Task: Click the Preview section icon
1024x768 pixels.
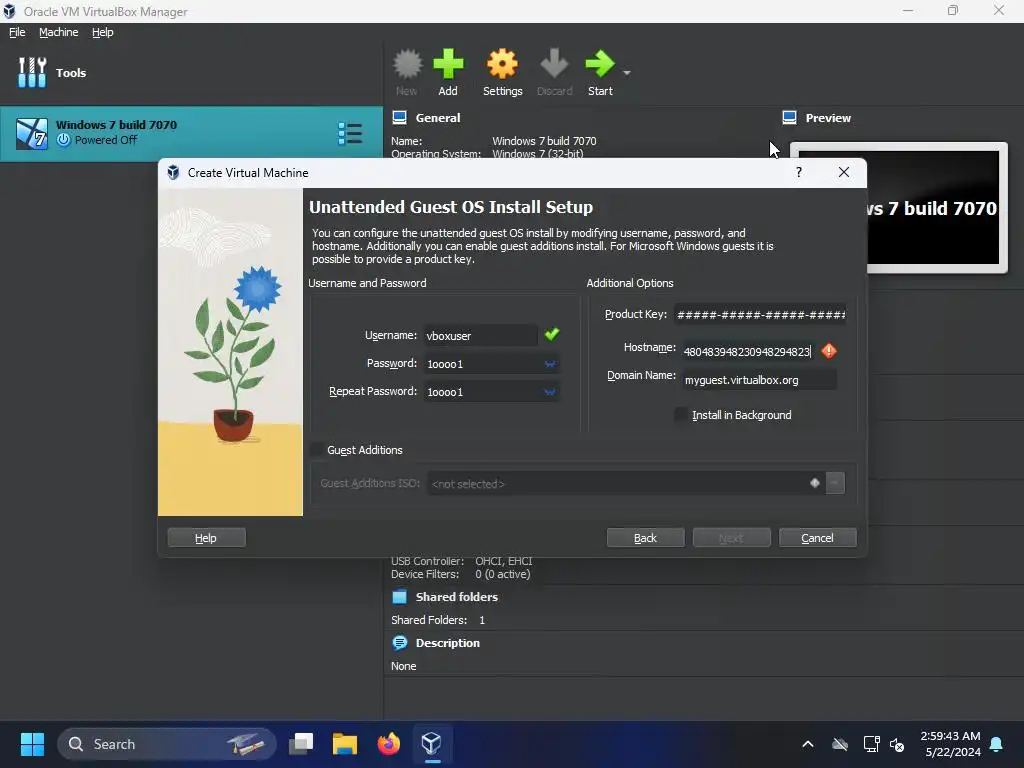Action: pos(789,118)
